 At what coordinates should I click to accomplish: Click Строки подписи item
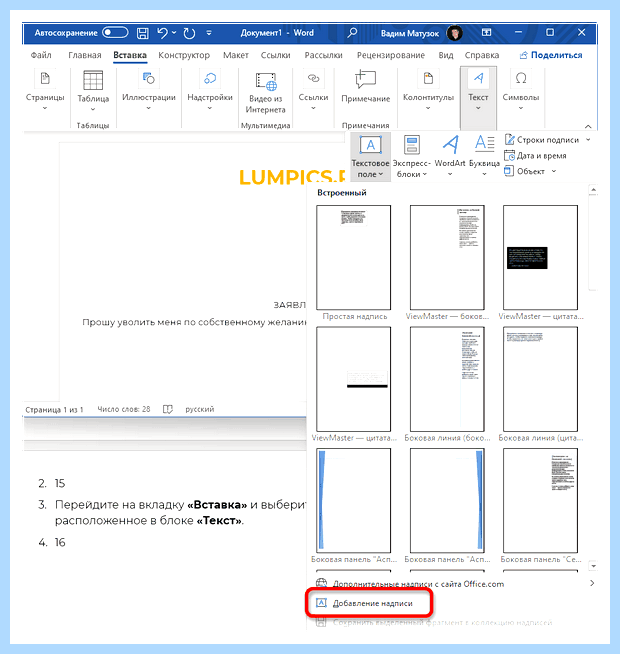tap(542, 140)
